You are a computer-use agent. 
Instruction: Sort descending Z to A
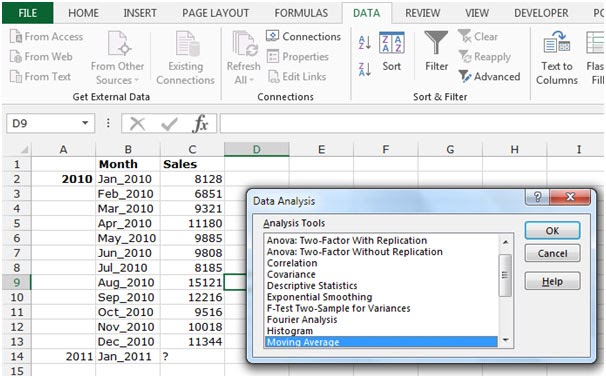click(x=365, y=69)
